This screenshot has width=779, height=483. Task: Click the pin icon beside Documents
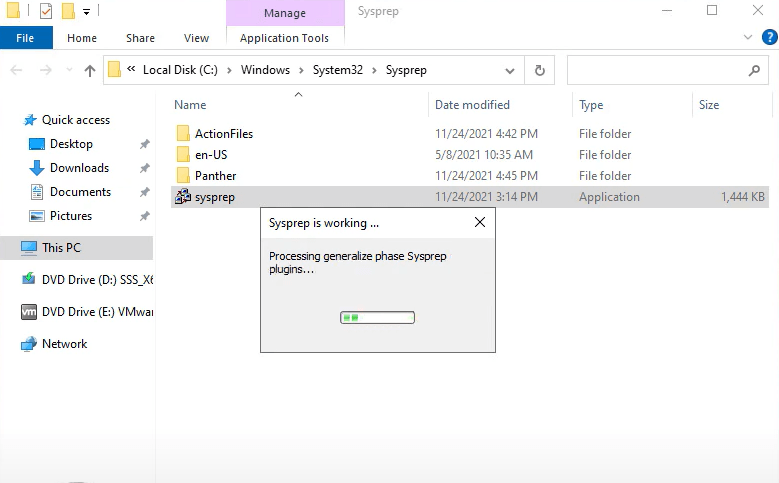[x=145, y=192]
